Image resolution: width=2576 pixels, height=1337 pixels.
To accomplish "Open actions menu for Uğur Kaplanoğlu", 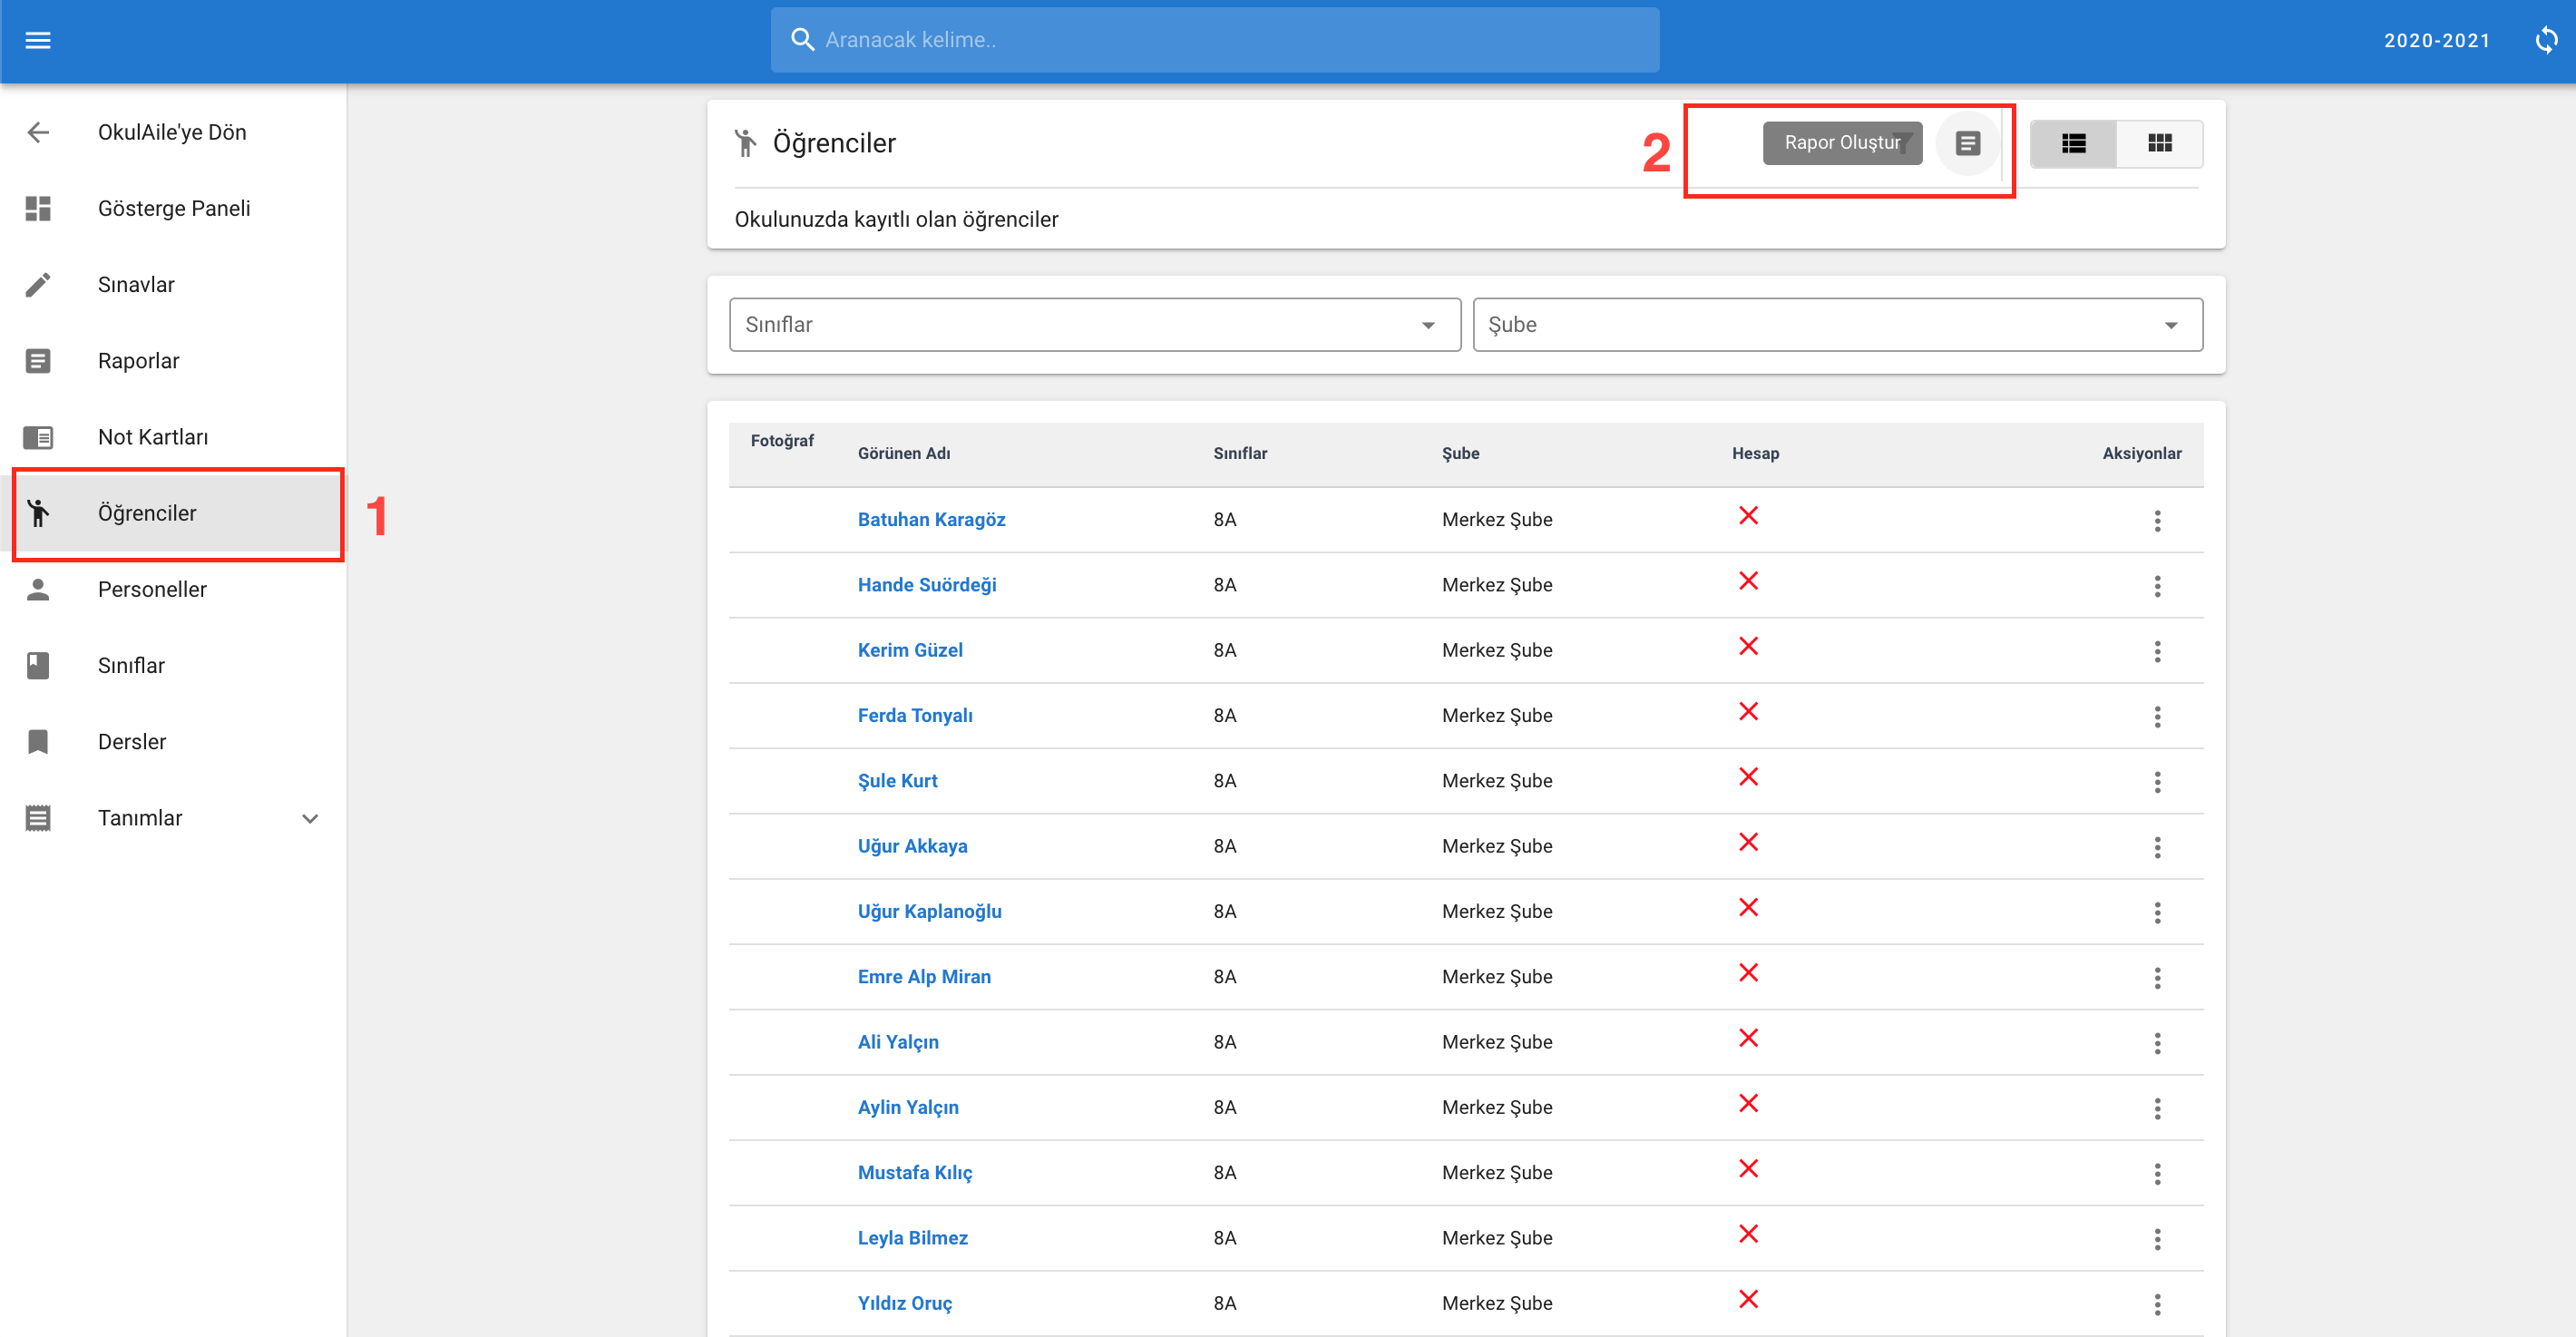I will point(2157,912).
